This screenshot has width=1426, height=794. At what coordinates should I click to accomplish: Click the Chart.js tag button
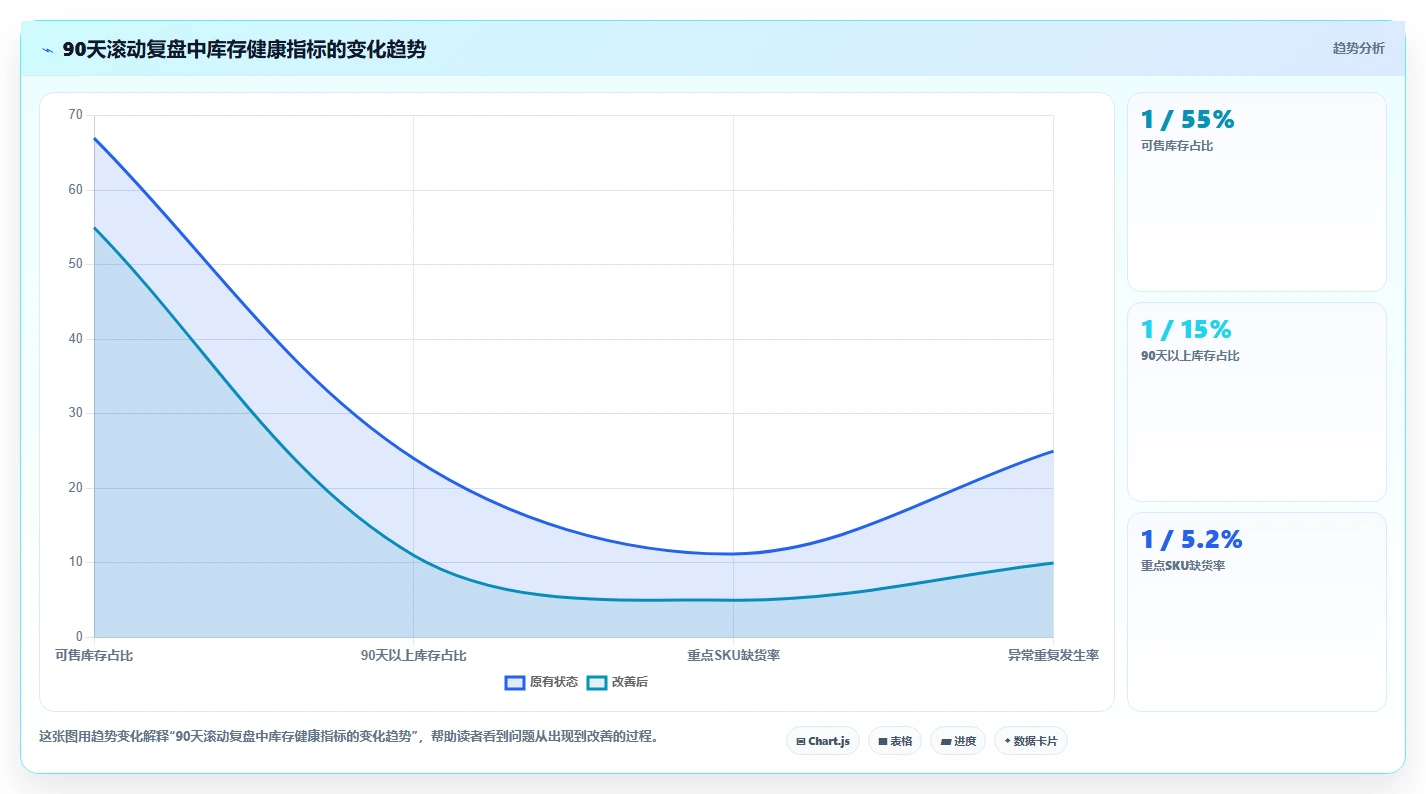tap(823, 741)
